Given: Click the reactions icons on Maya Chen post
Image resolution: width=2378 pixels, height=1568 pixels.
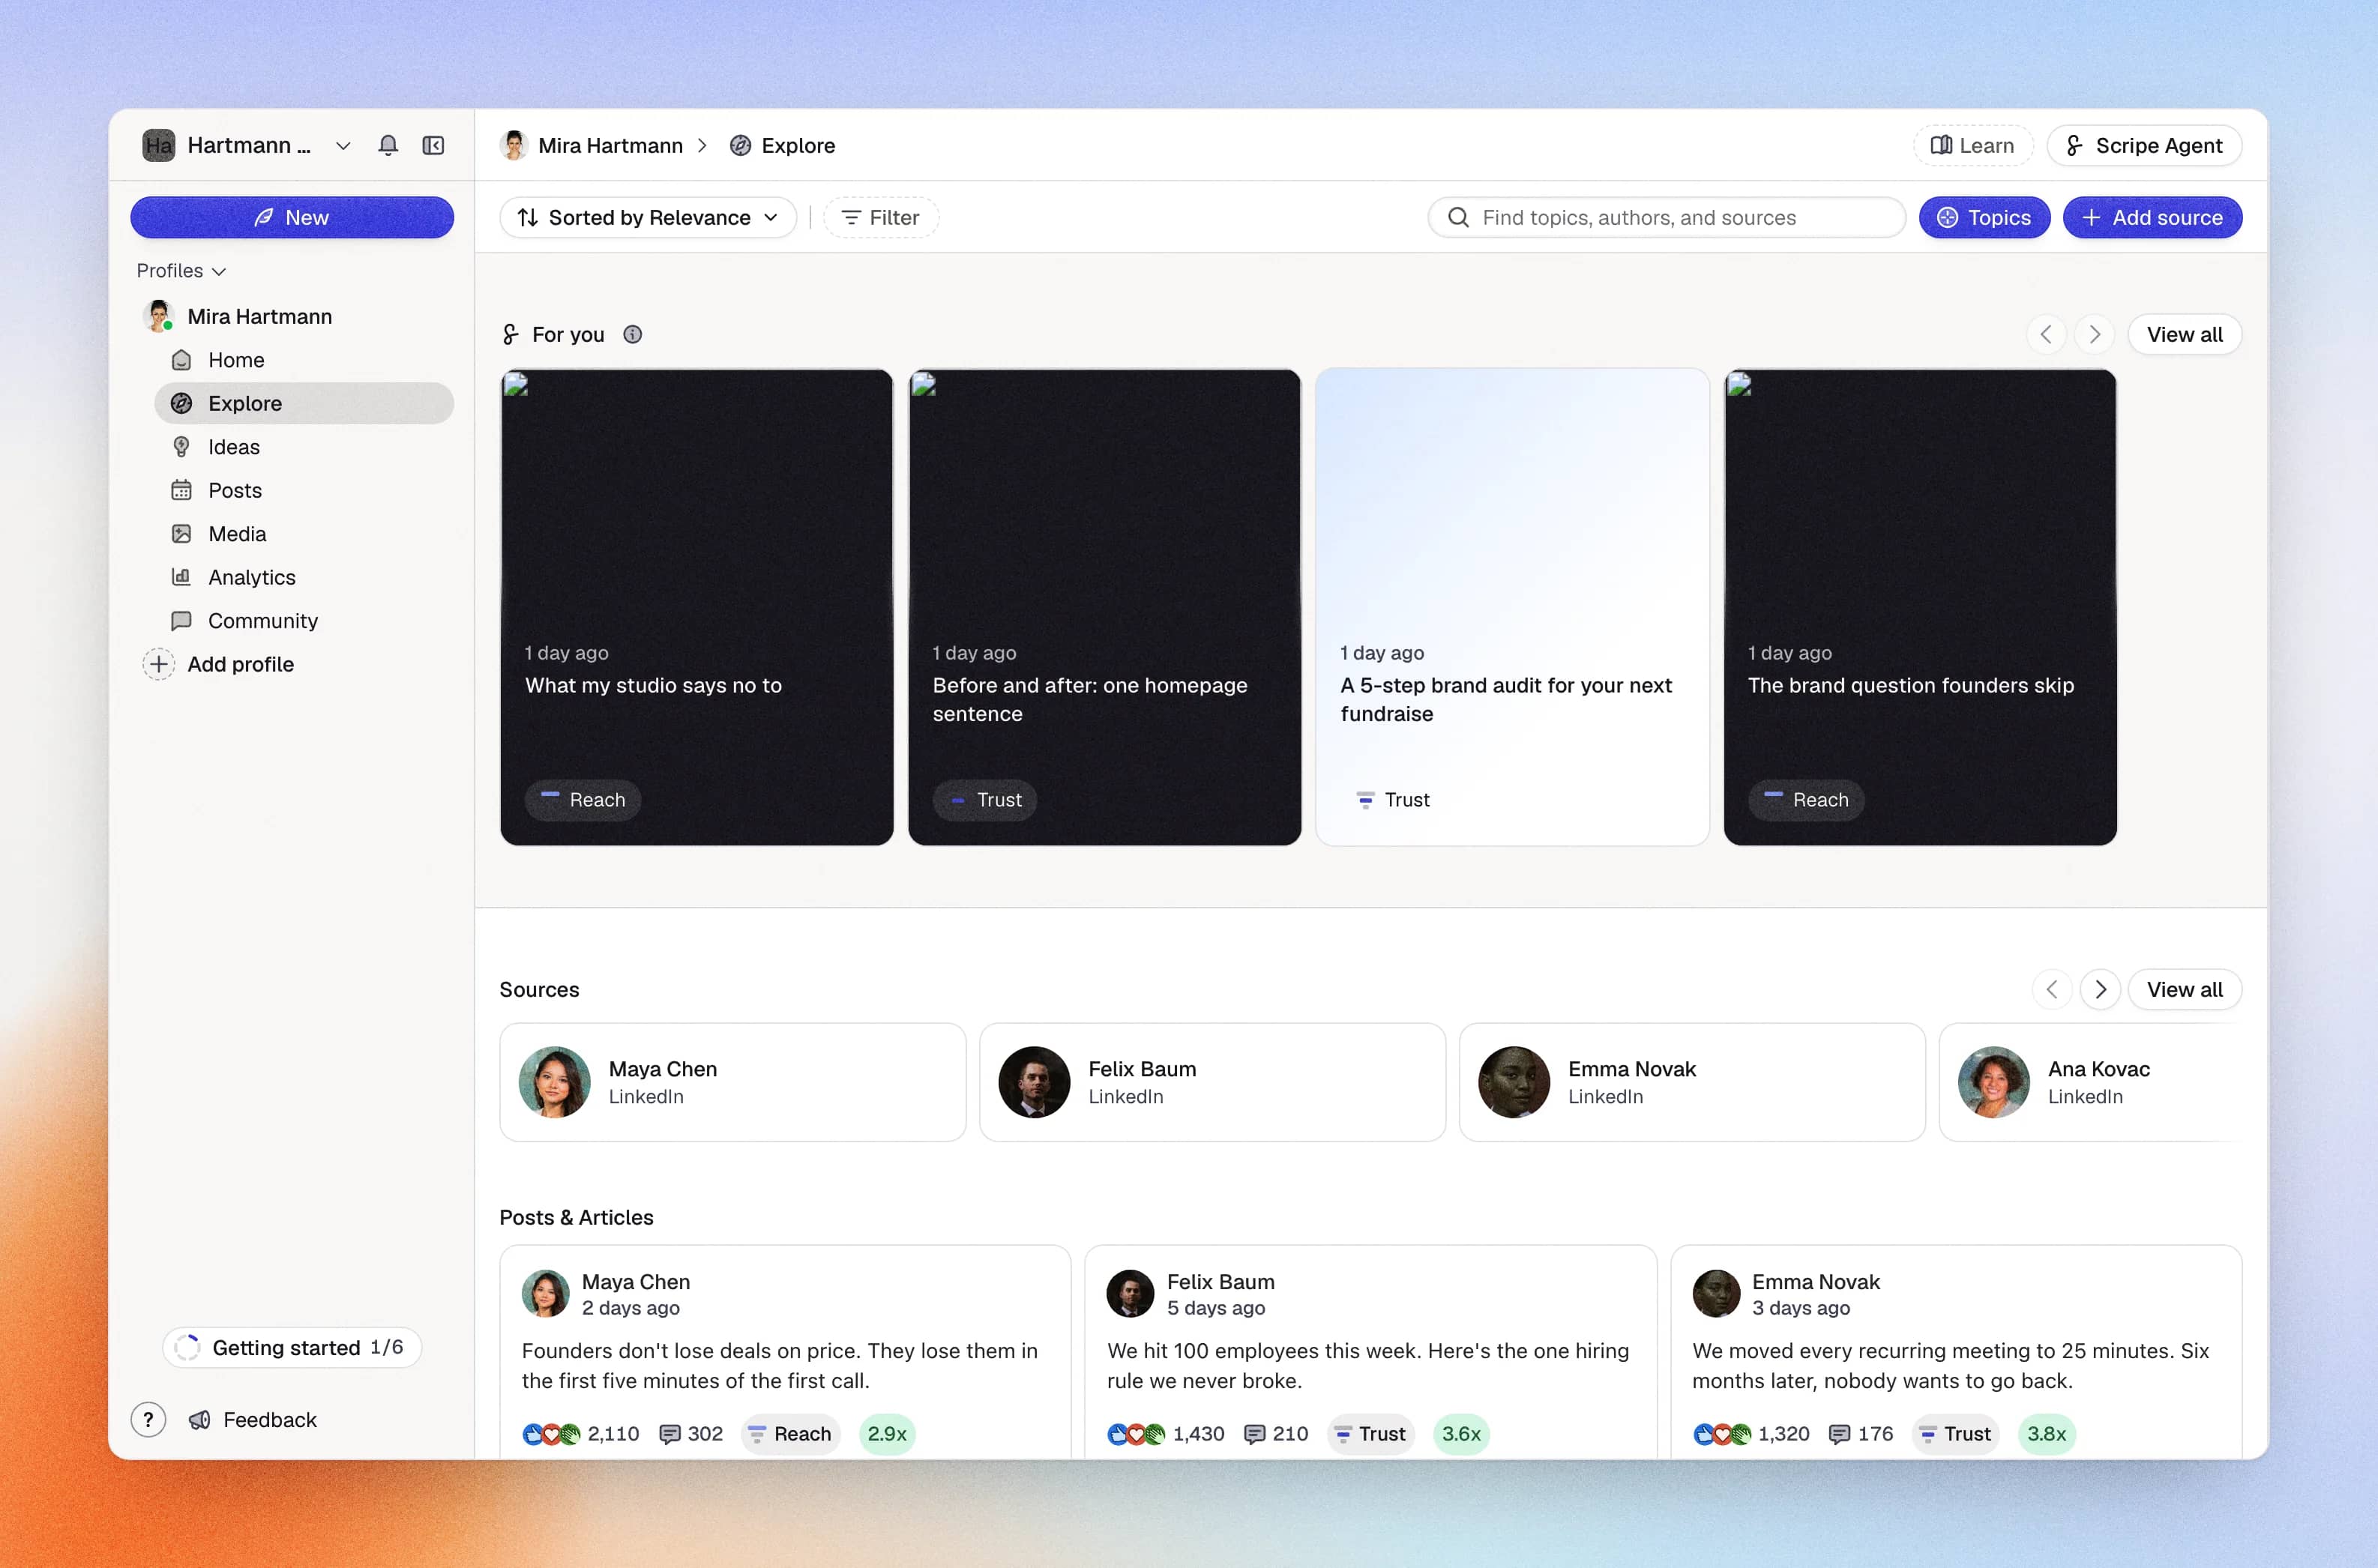Looking at the screenshot, I should coord(551,1434).
